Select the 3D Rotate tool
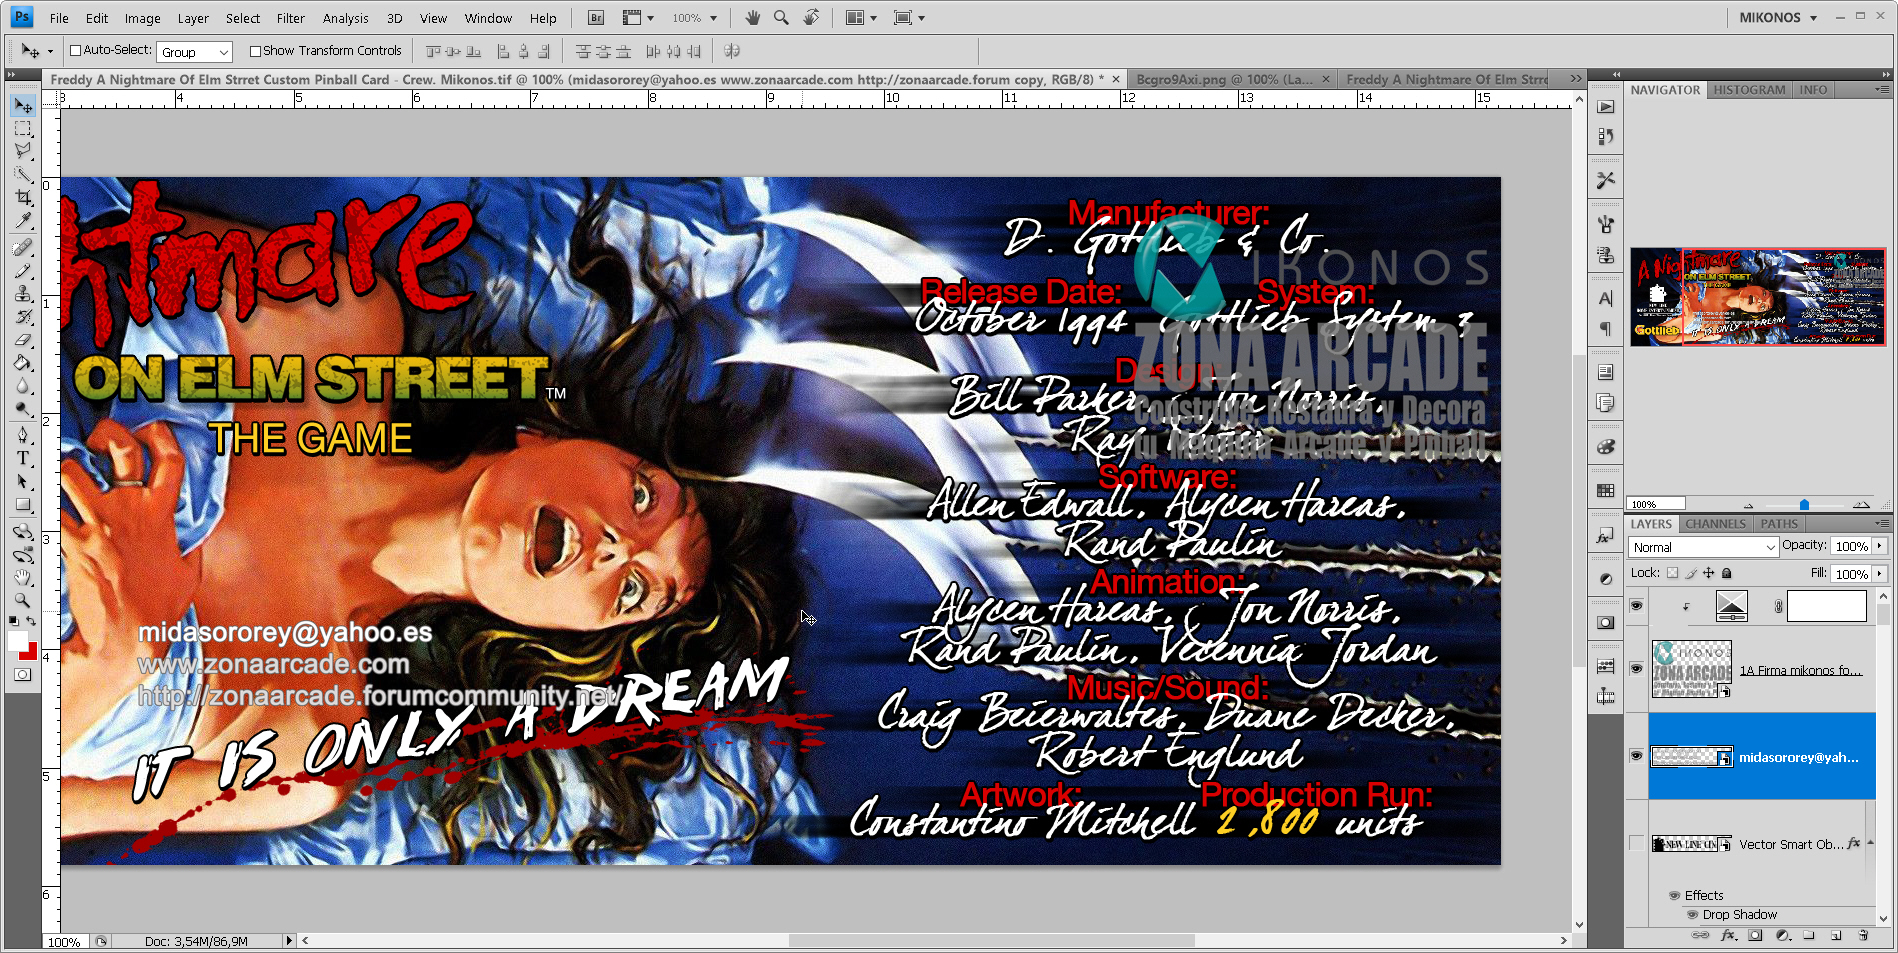Viewport: 1898px width, 953px height. pyautogui.click(x=23, y=531)
